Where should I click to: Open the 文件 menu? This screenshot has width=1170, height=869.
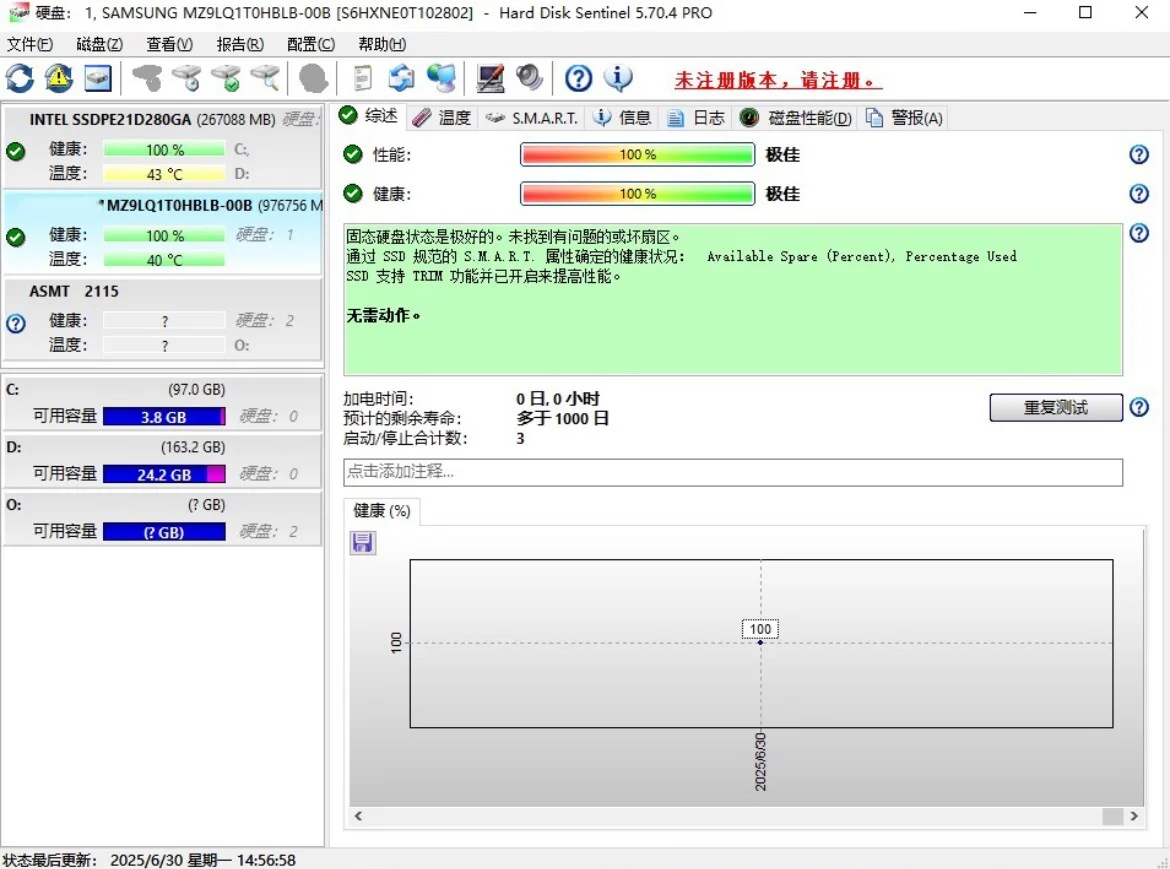(29, 44)
